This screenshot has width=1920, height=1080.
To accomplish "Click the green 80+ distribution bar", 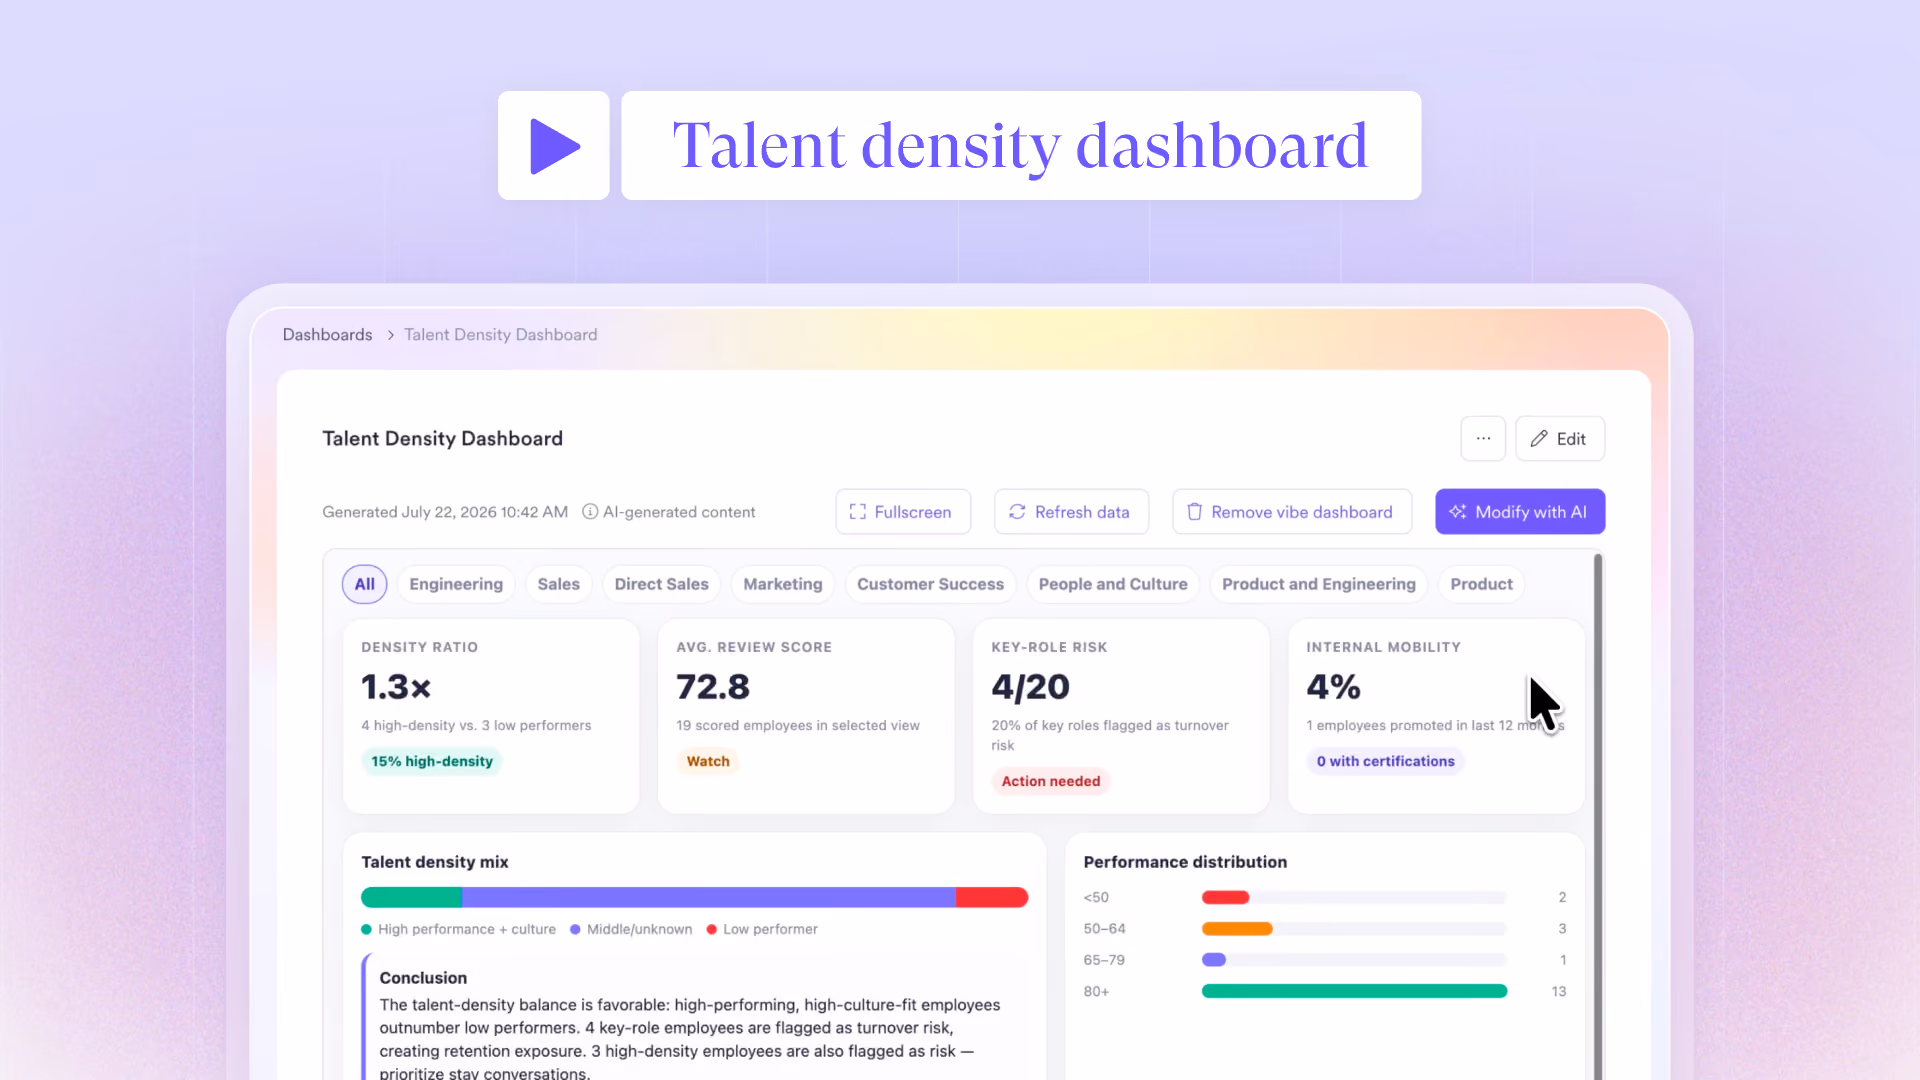I will 1354,991.
